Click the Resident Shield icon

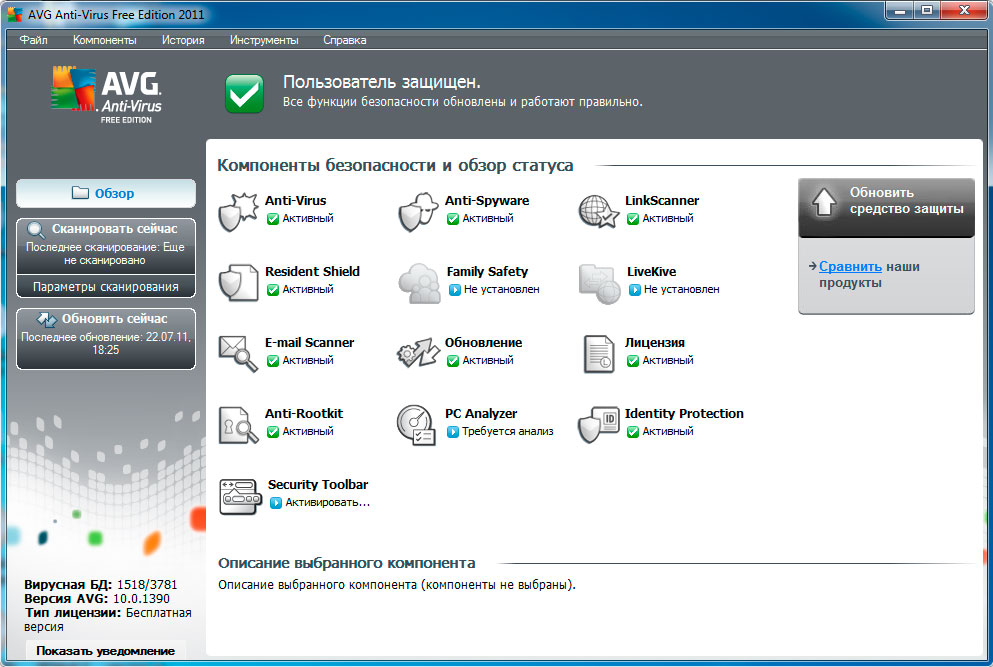[x=238, y=282]
